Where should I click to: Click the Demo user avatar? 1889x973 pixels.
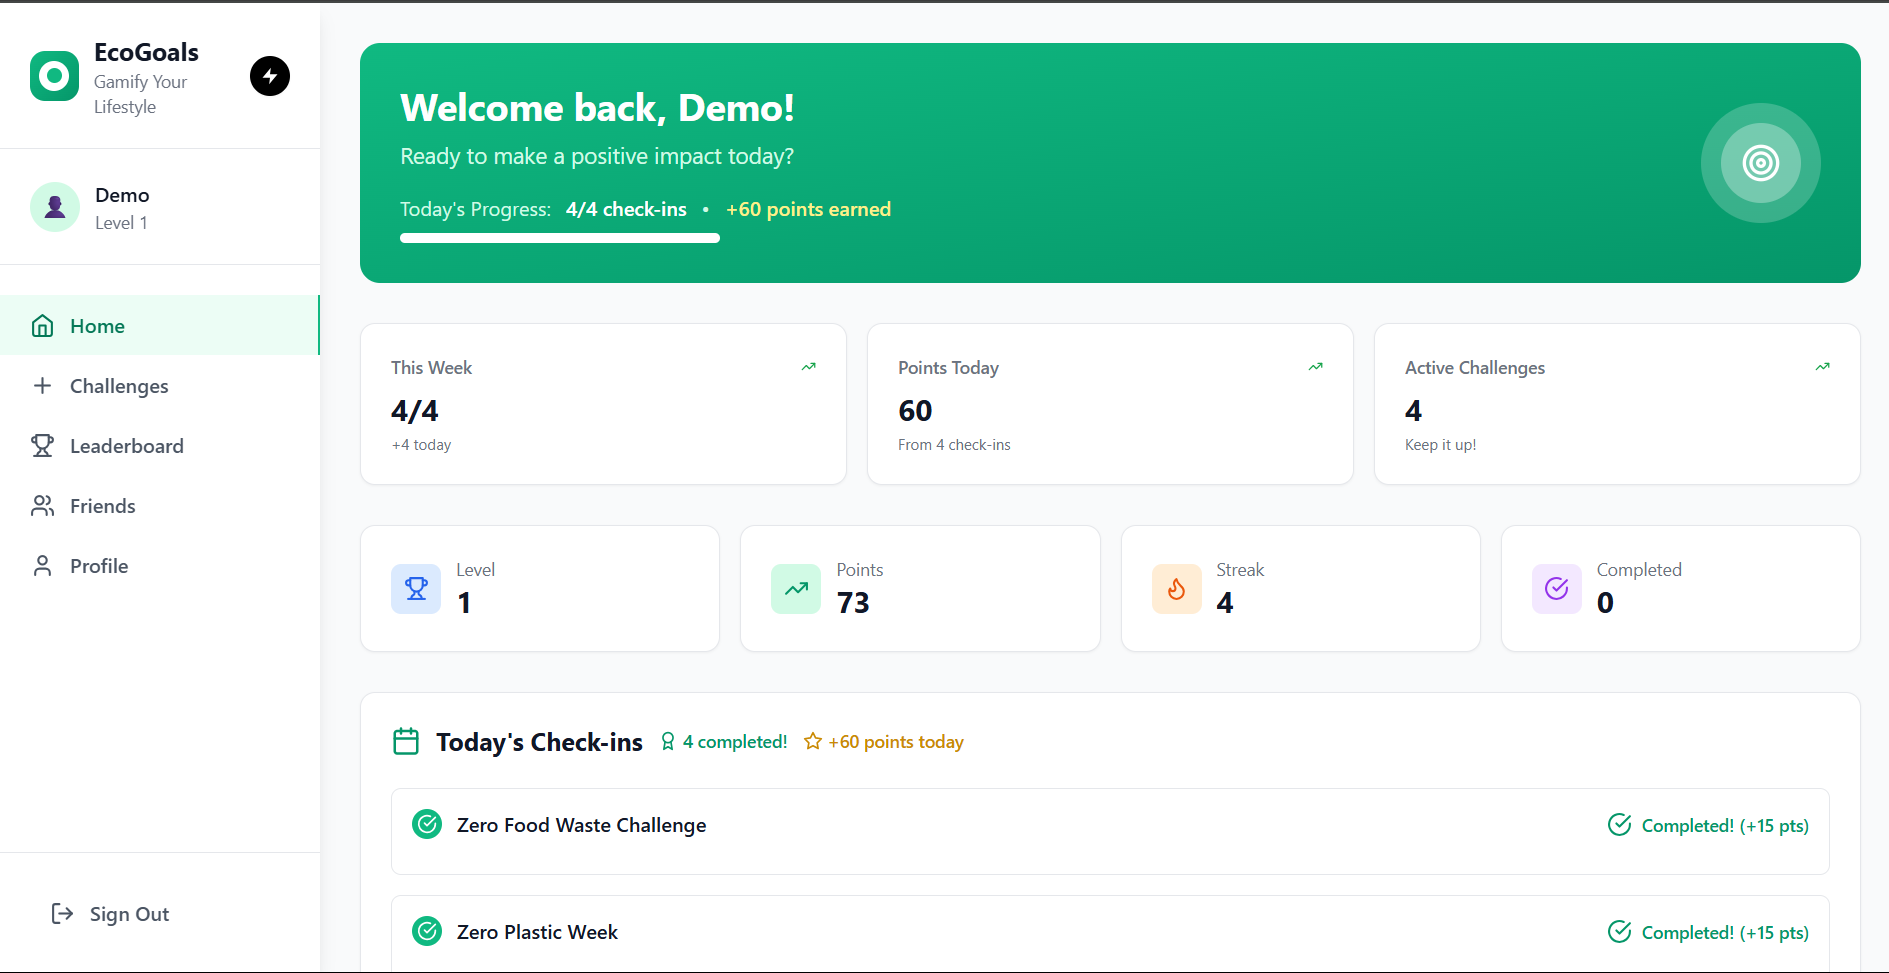pyautogui.click(x=55, y=207)
